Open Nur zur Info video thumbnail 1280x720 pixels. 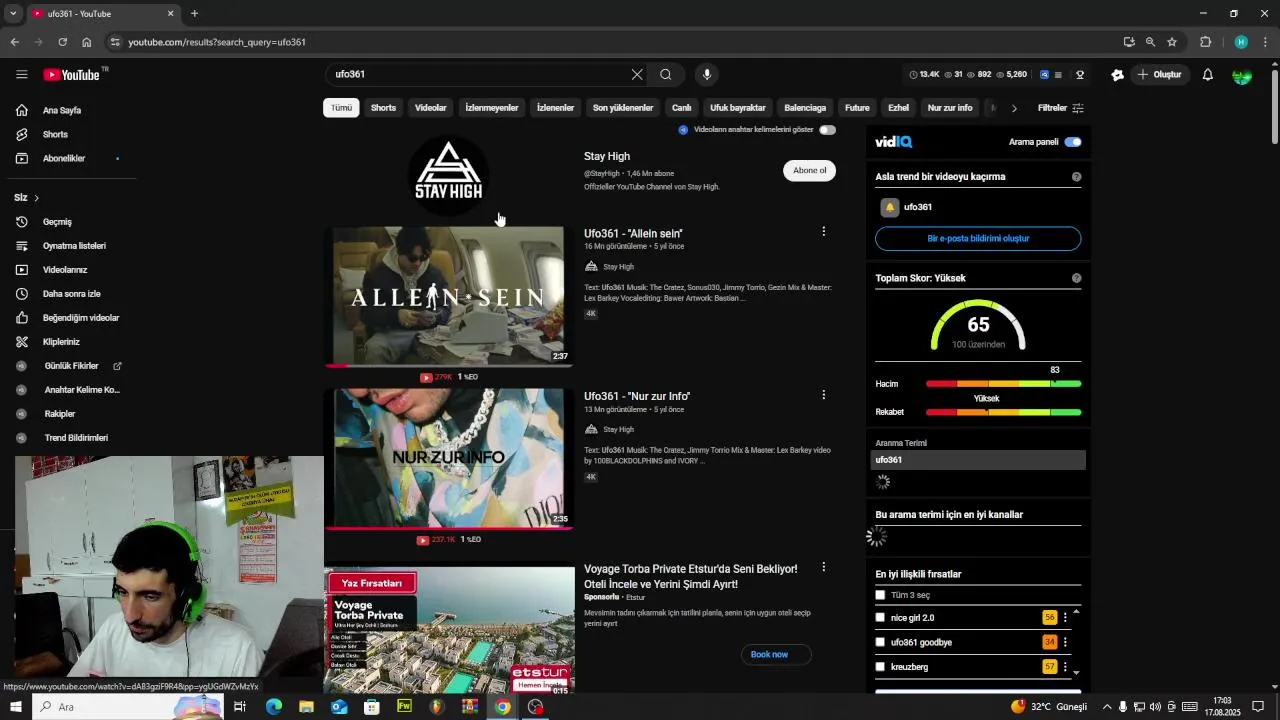click(449, 458)
